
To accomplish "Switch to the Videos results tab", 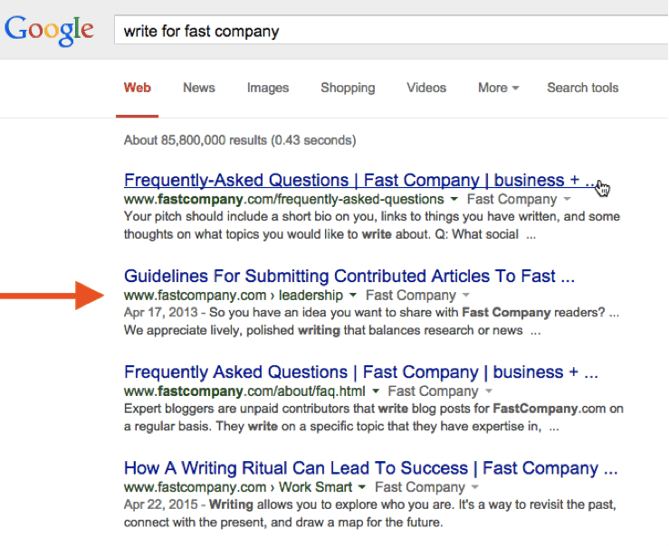I will (426, 88).
